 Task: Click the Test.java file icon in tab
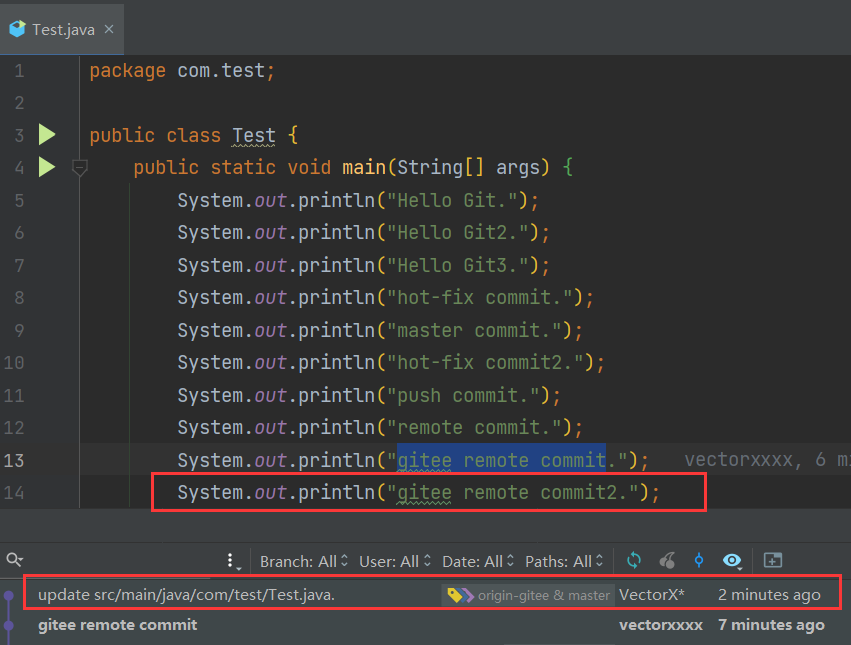coord(17,29)
